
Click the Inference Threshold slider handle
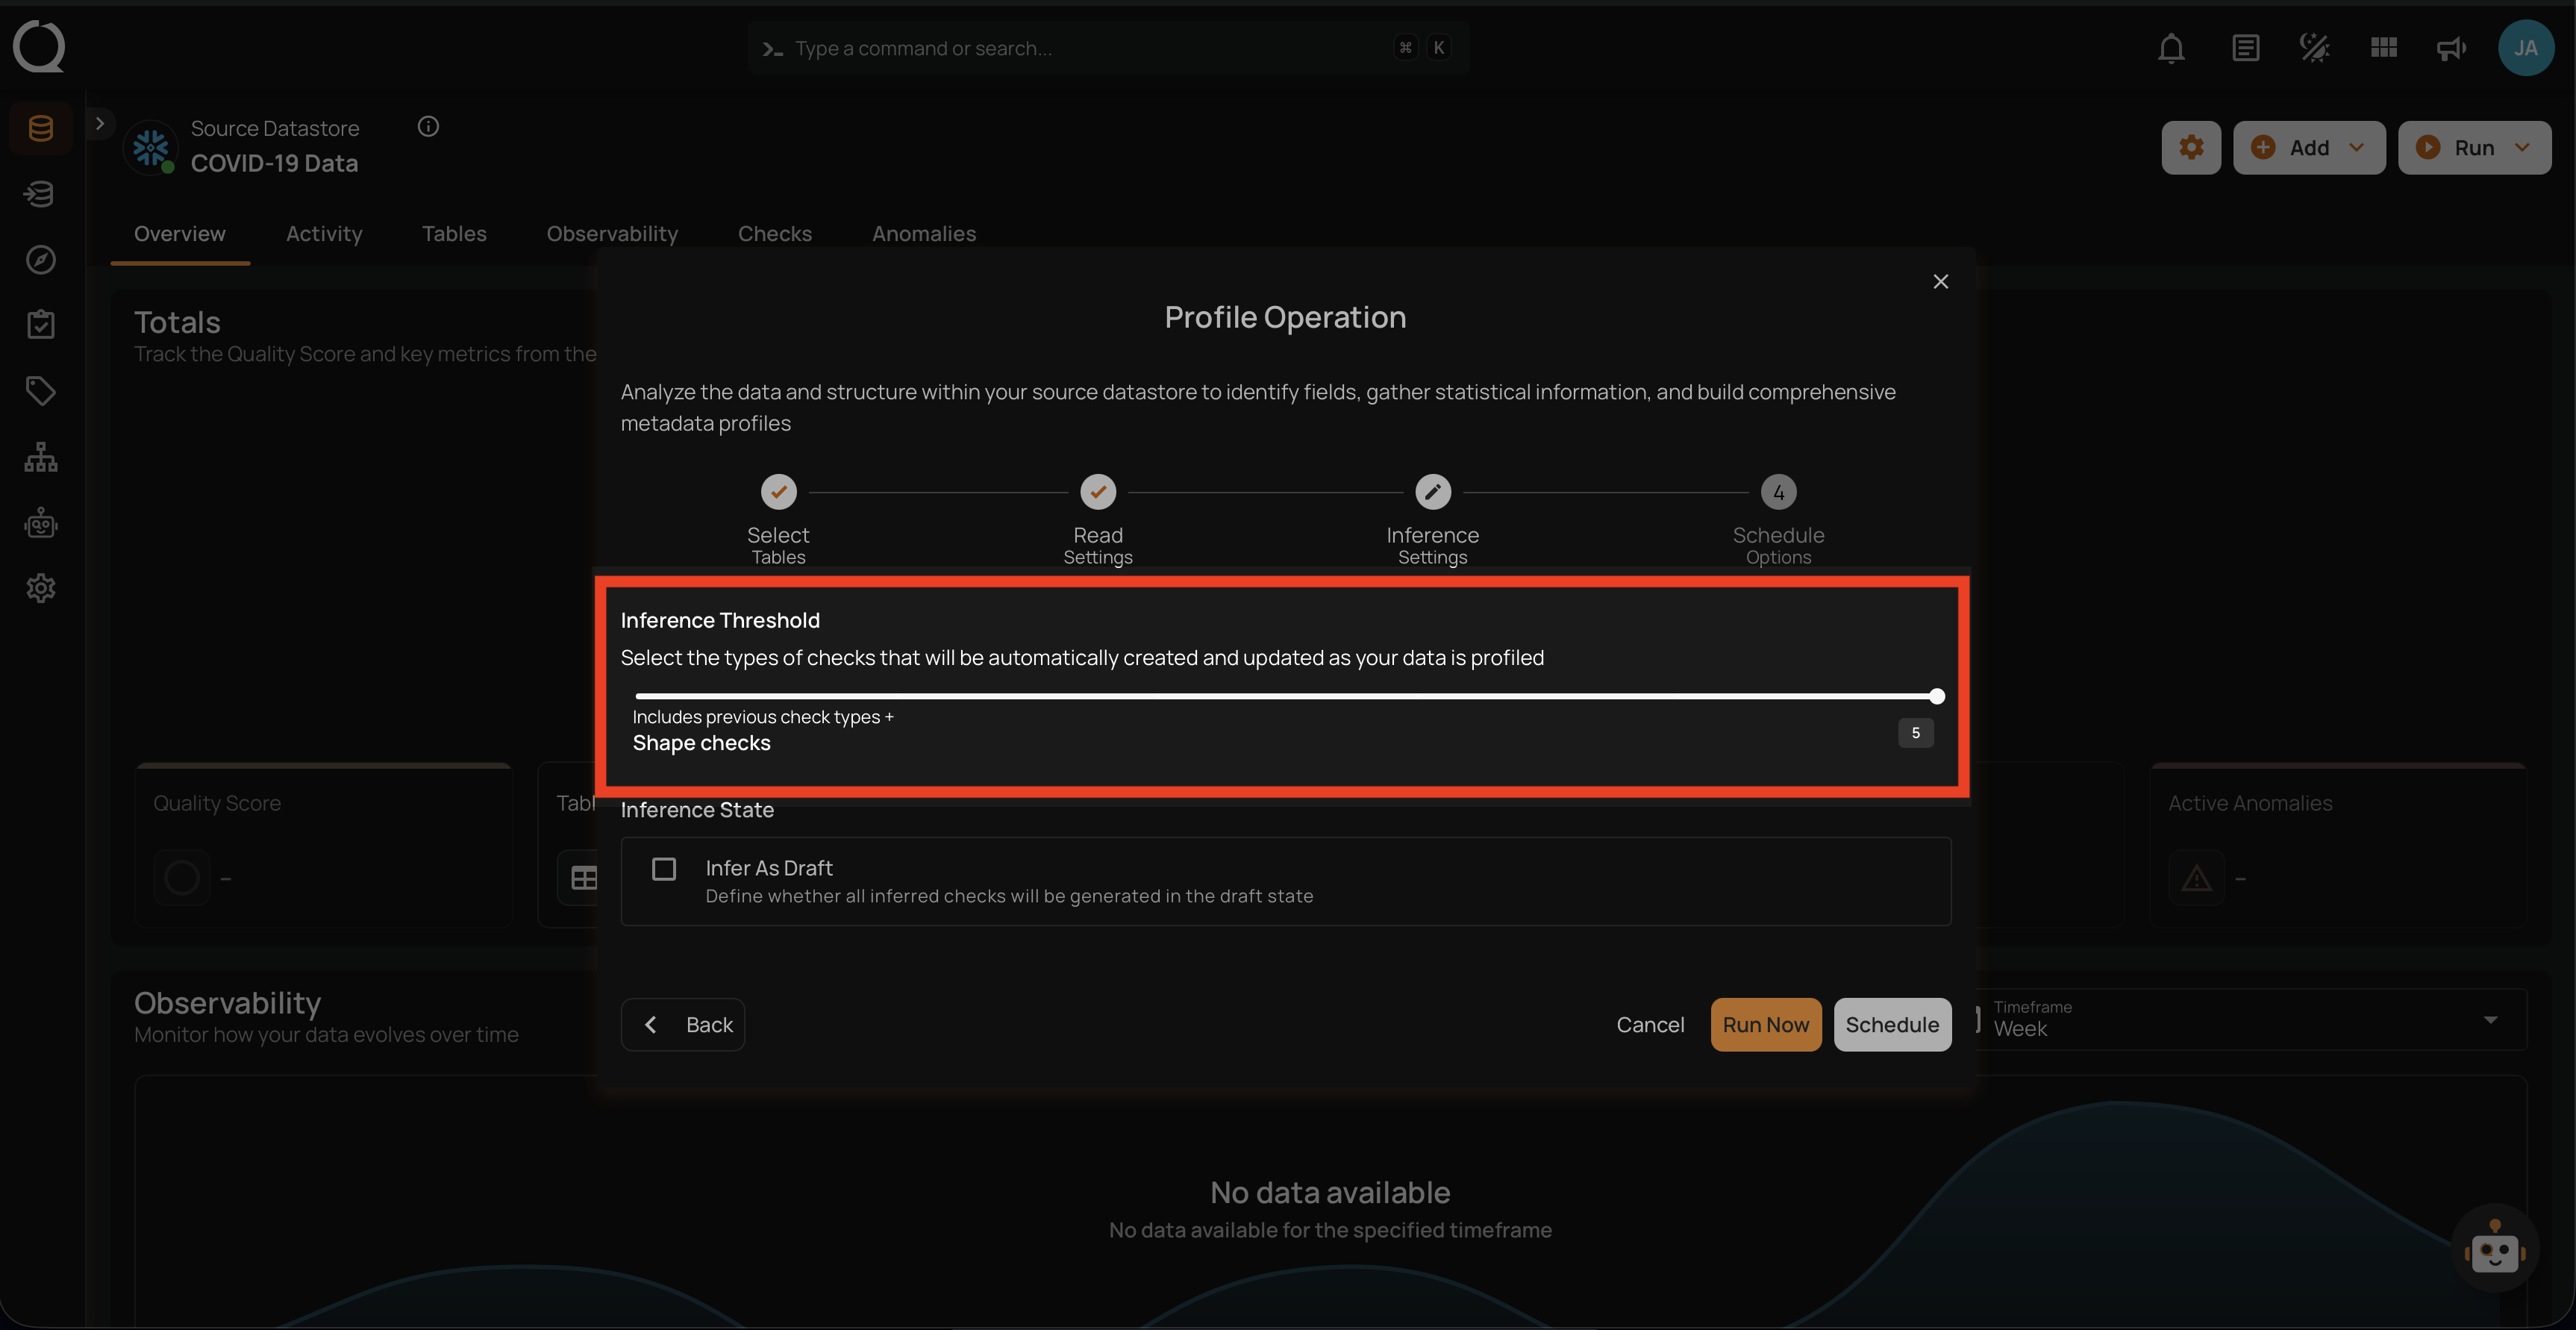1937,696
